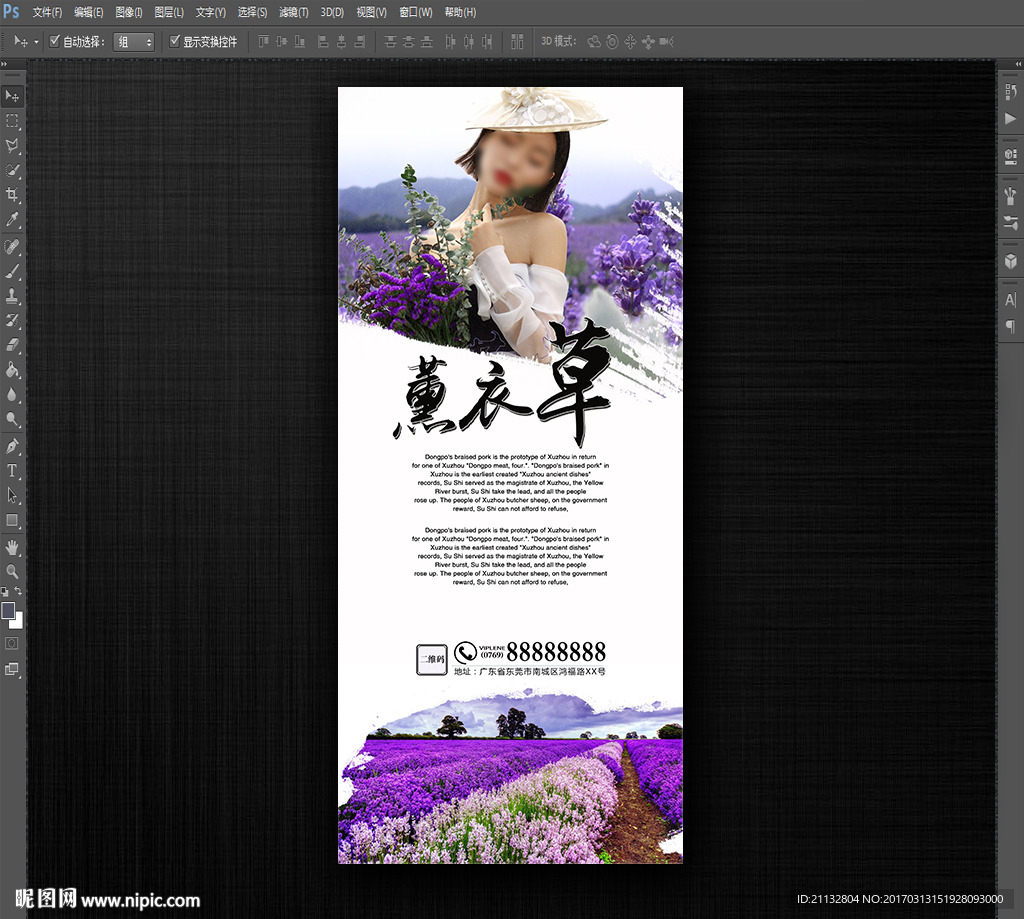The height and width of the screenshot is (919, 1024).
Task: Open the Actions panel play icon
Action: click(1010, 118)
